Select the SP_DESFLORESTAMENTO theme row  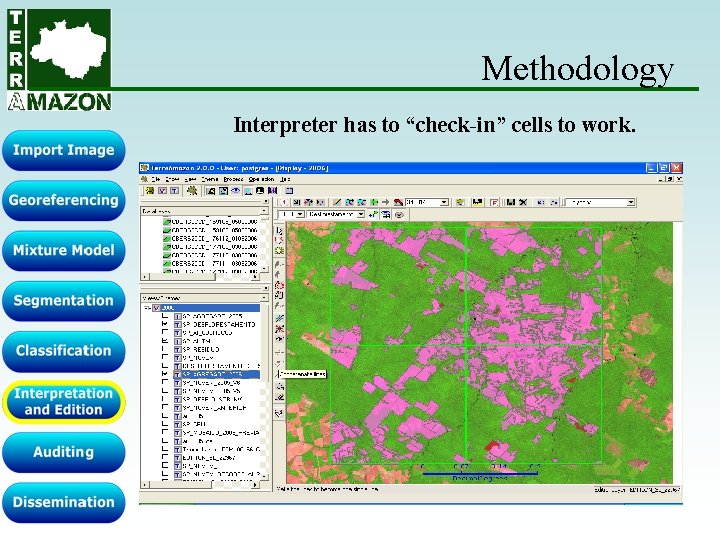point(219,324)
